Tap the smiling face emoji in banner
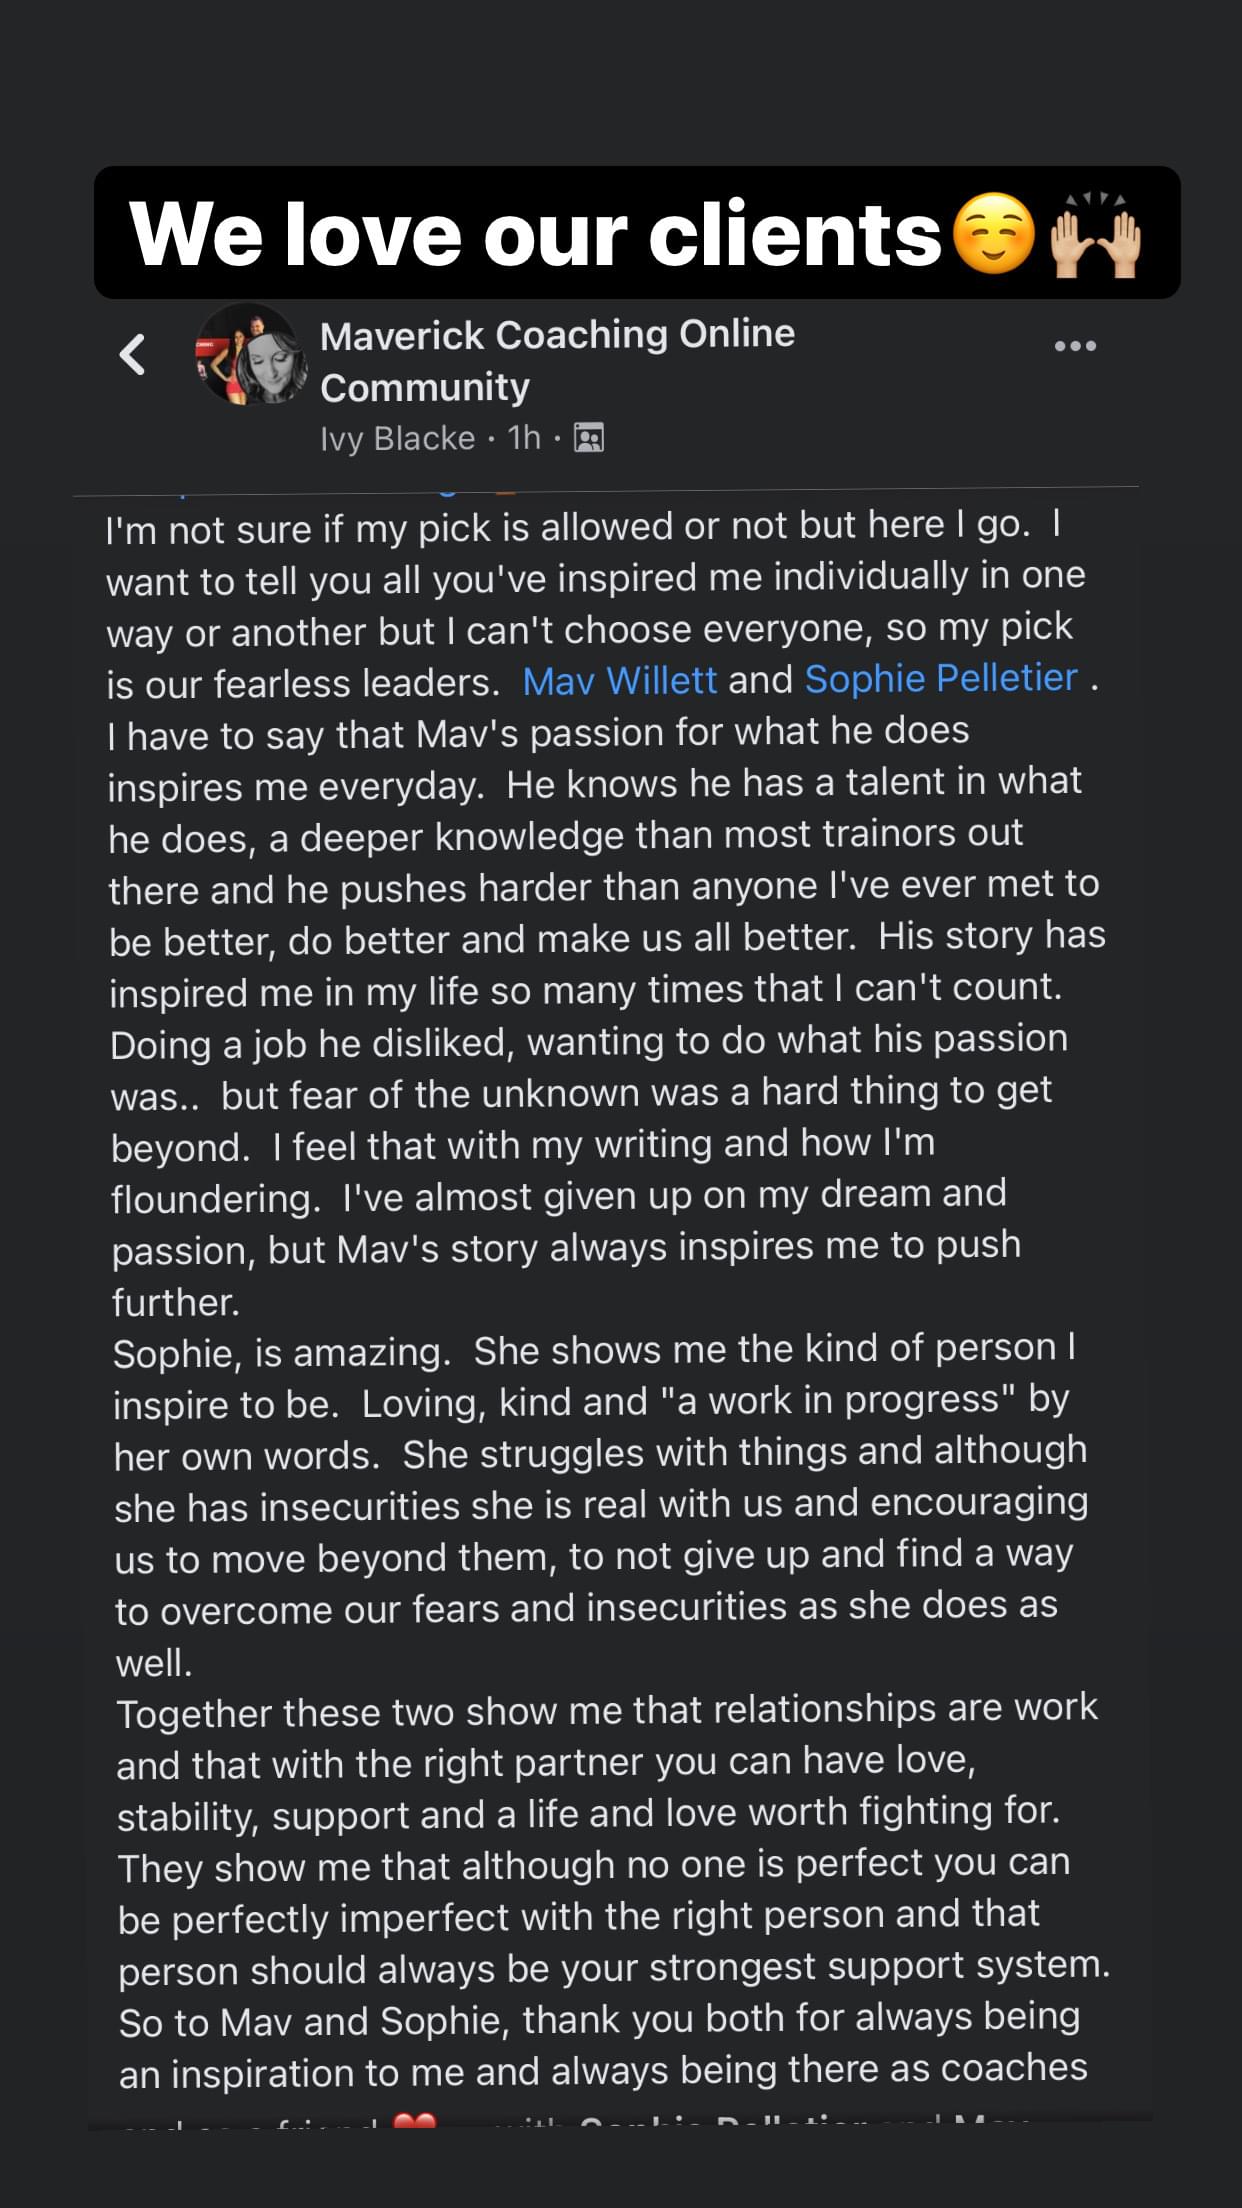The height and width of the screenshot is (2208, 1242). tap(992, 234)
